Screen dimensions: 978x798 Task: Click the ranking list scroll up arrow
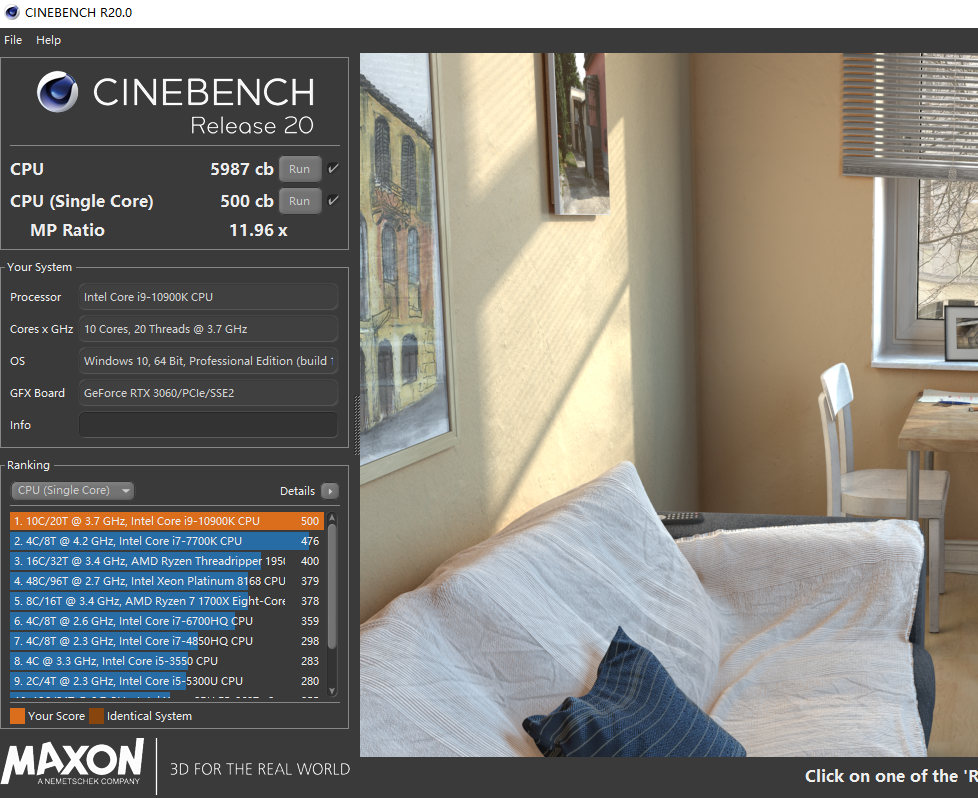332,517
